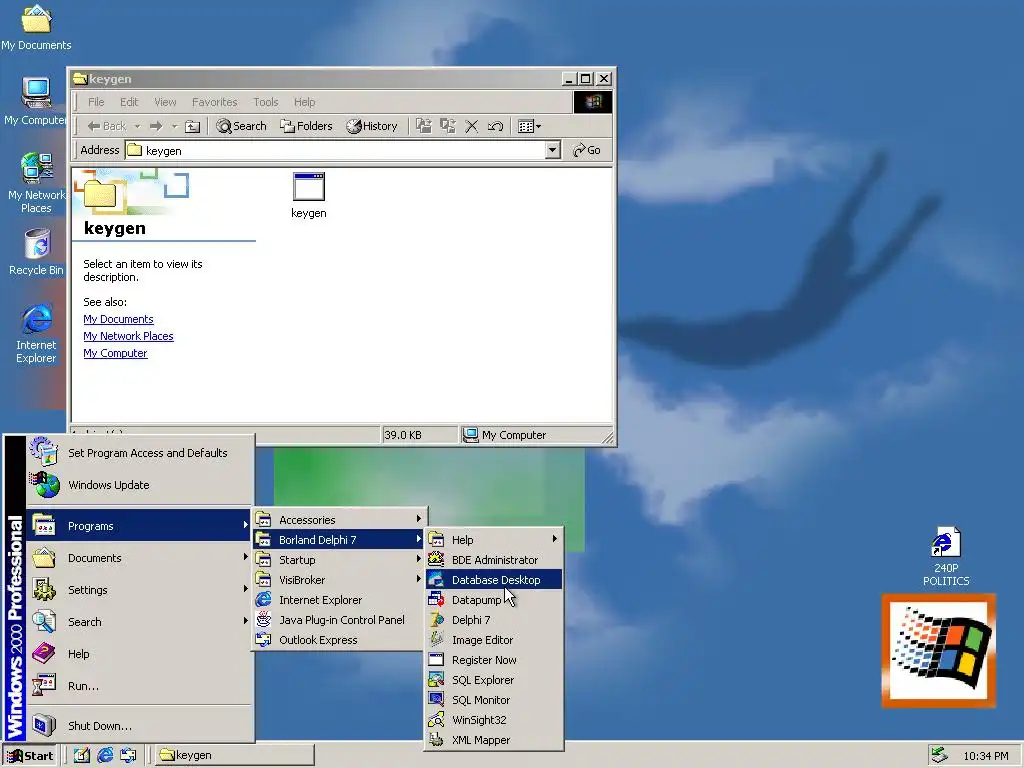The image size is (1024, 768).
Task: Click the system tray network icon
Action: point(939,756)
